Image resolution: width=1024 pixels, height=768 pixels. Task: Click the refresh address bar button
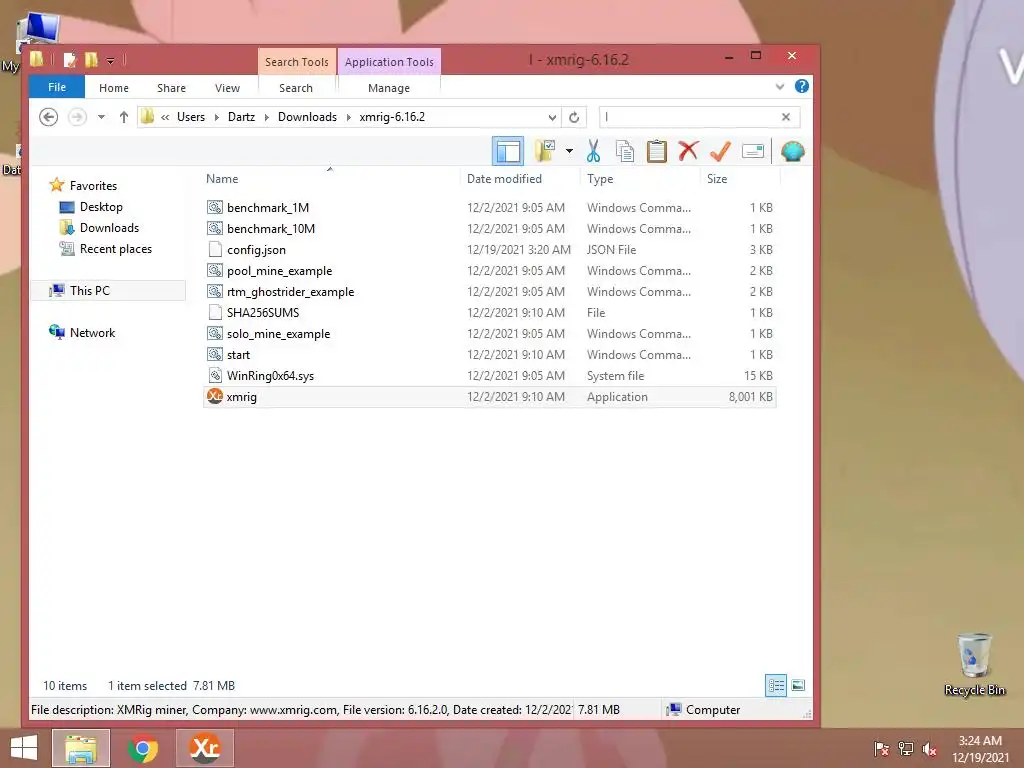pyautogui.click(x=574, y=117)
